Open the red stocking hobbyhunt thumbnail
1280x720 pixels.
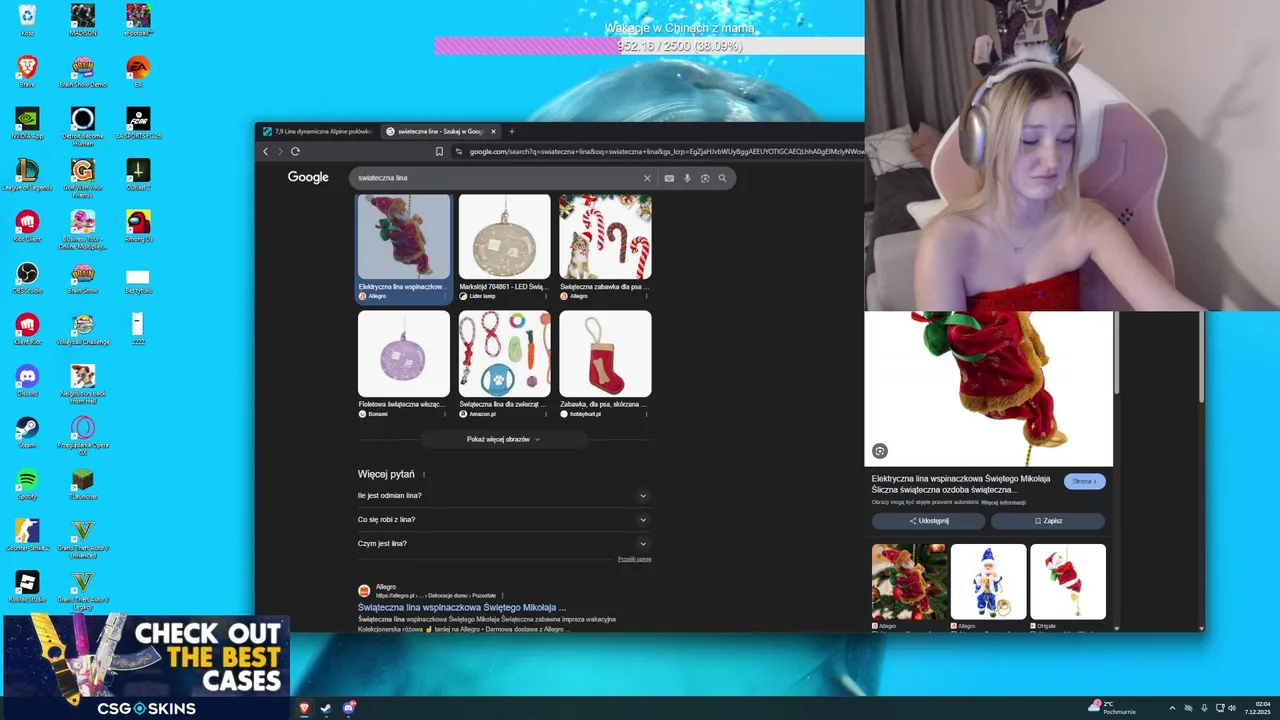[x=605, y=354]
